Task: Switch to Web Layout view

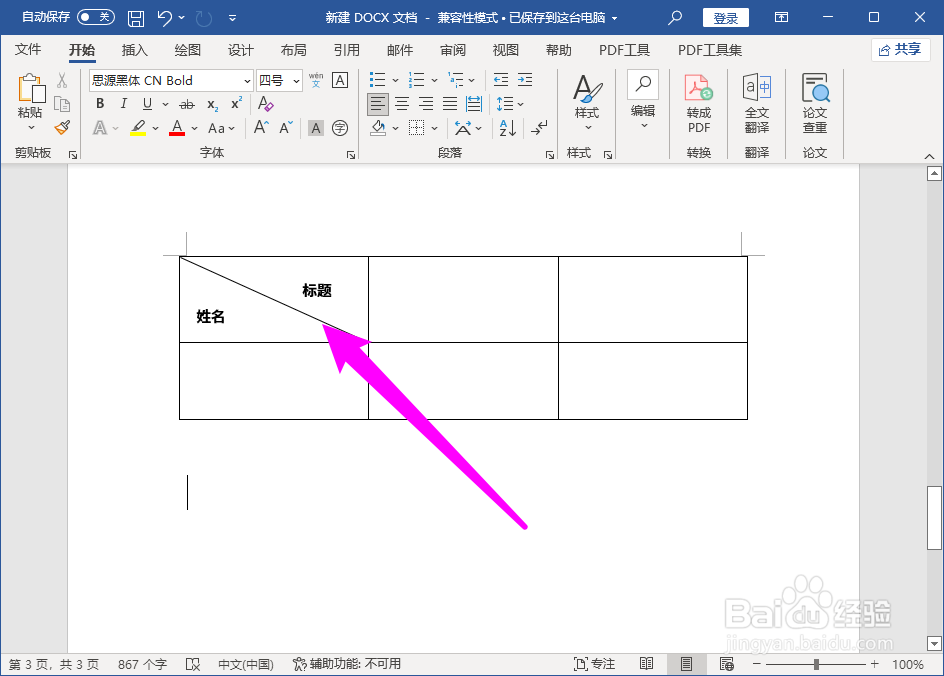Action: [x=727, y=664]
